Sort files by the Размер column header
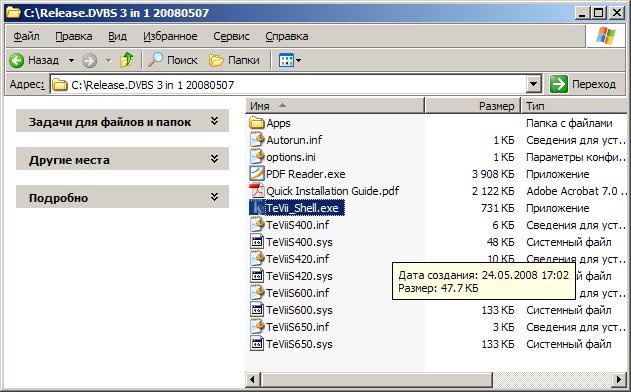This screenshot has width=631, height=392. [472, 106]
